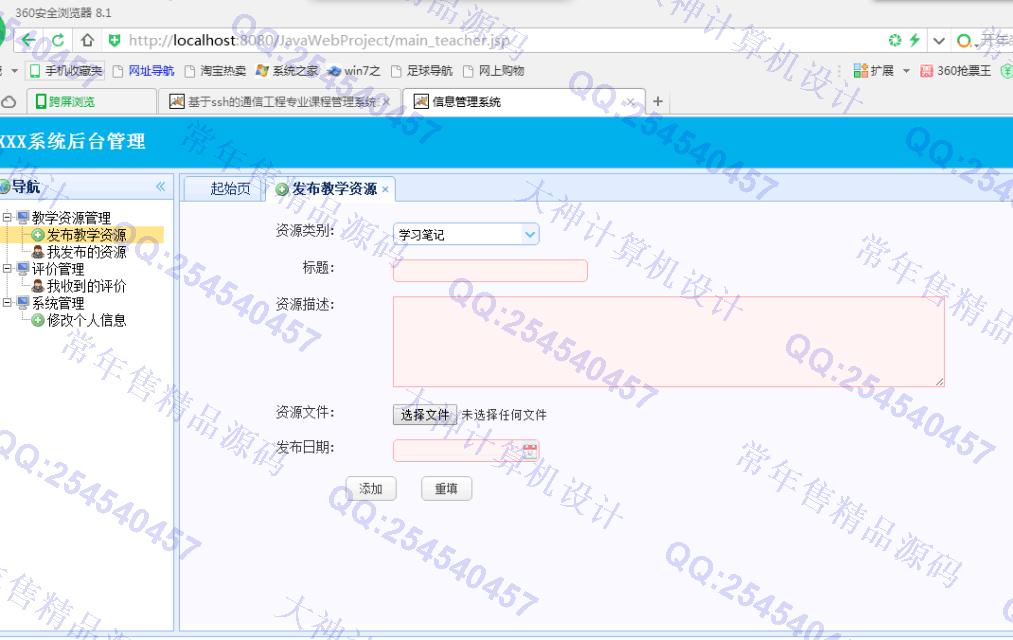Open the 淘宝热卖 bookmark
Viewport: 1013px width, 640px height.
215,70
